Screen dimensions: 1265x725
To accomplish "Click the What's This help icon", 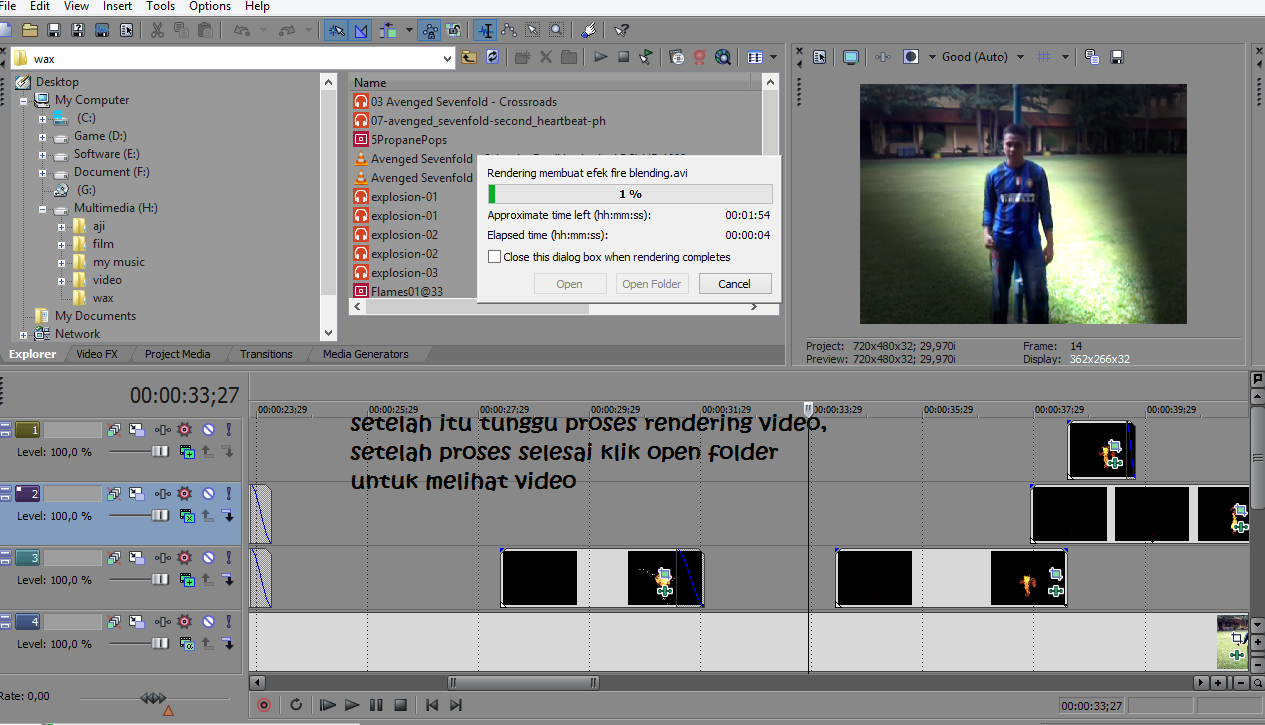I will coord(621,29).
